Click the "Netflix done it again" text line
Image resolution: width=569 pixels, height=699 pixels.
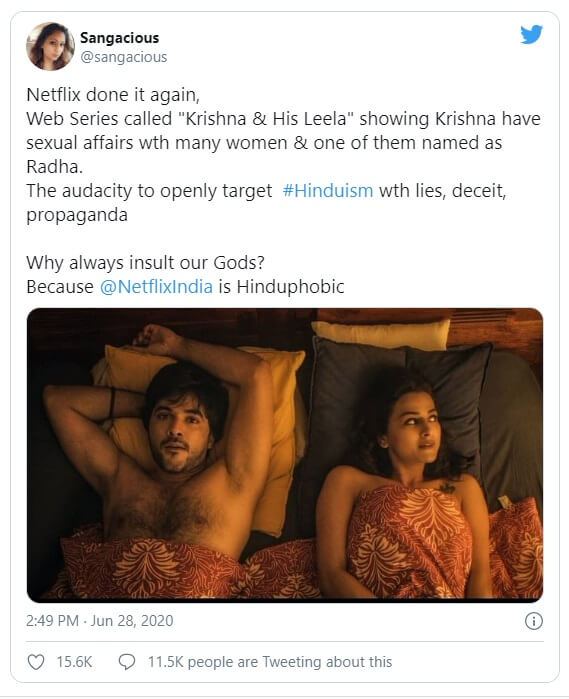coord(113,95)
